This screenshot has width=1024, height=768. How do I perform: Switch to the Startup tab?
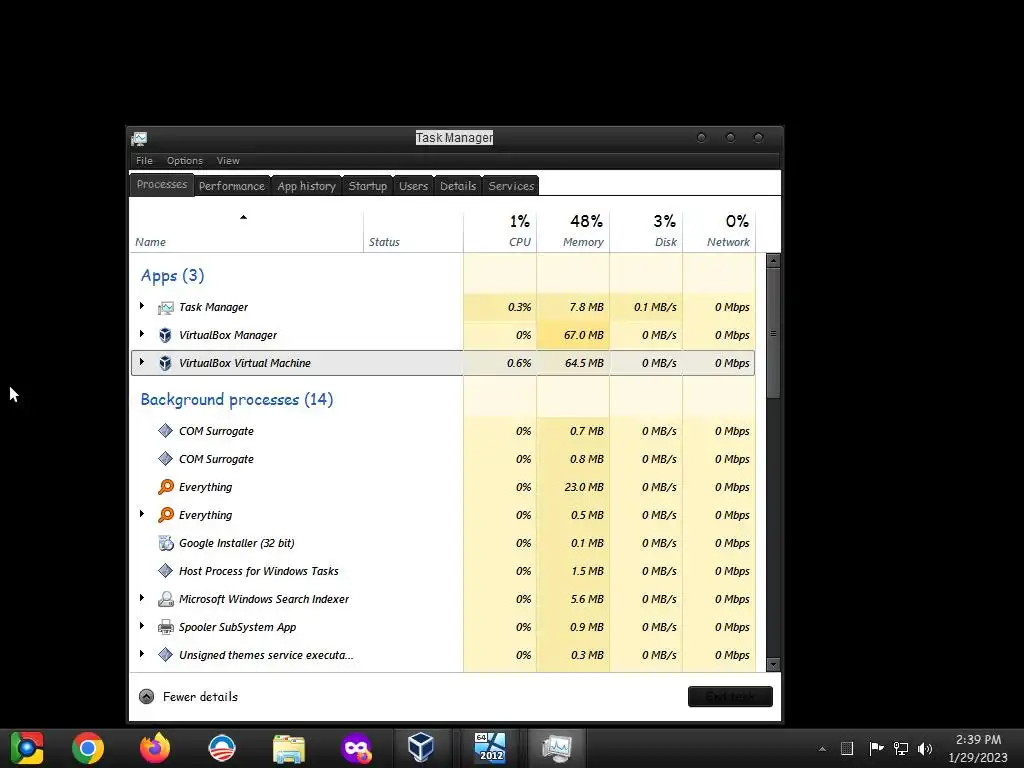[368, 186]
